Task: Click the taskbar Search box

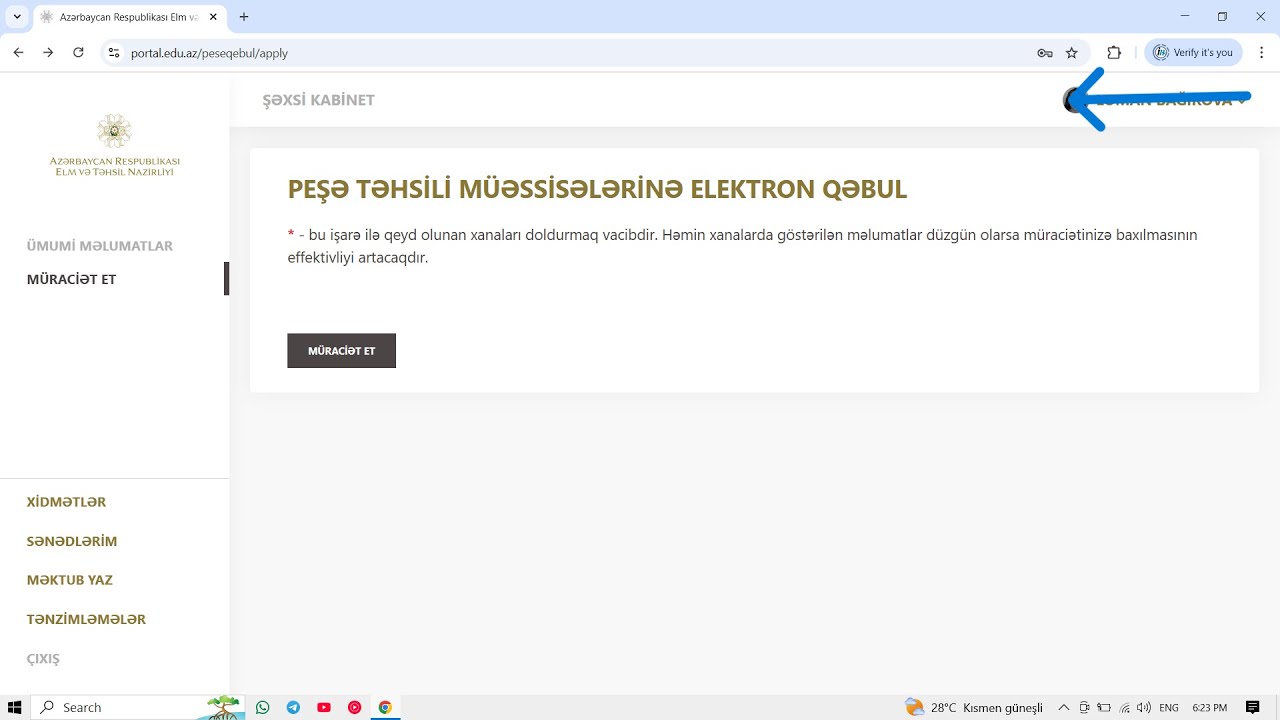Action: (x=139, y=707)
